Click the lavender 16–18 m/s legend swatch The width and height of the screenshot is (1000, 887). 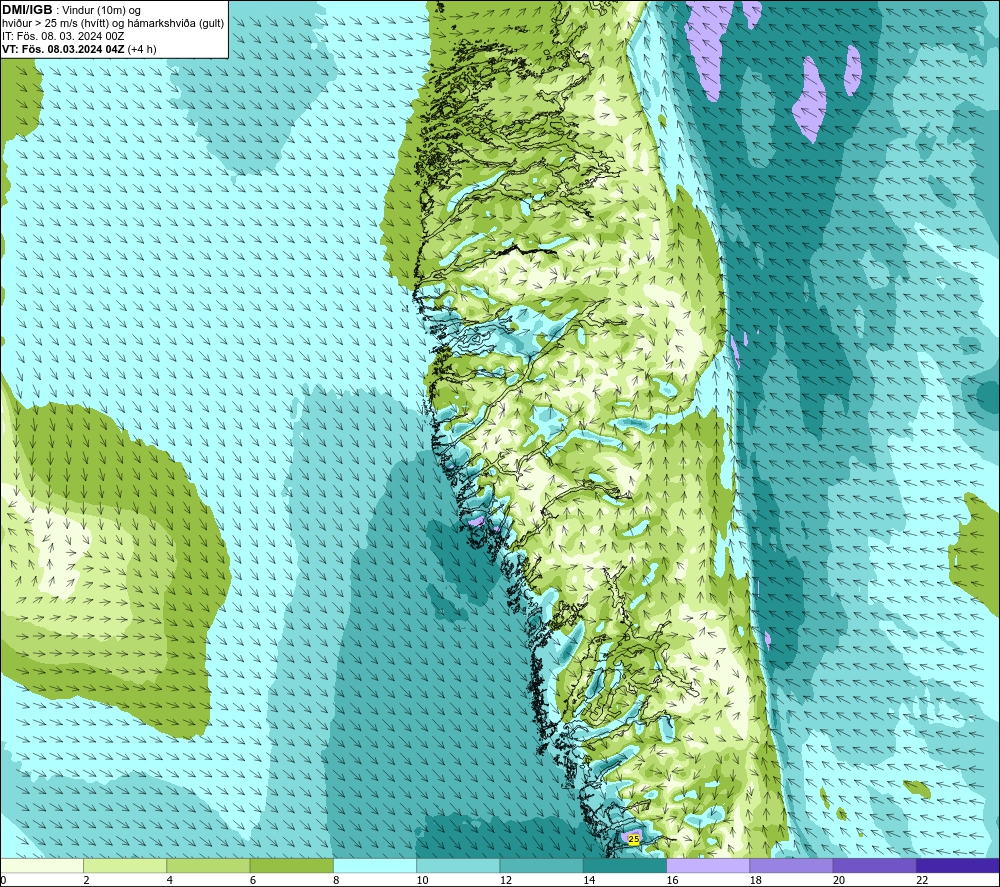[708, 865]
